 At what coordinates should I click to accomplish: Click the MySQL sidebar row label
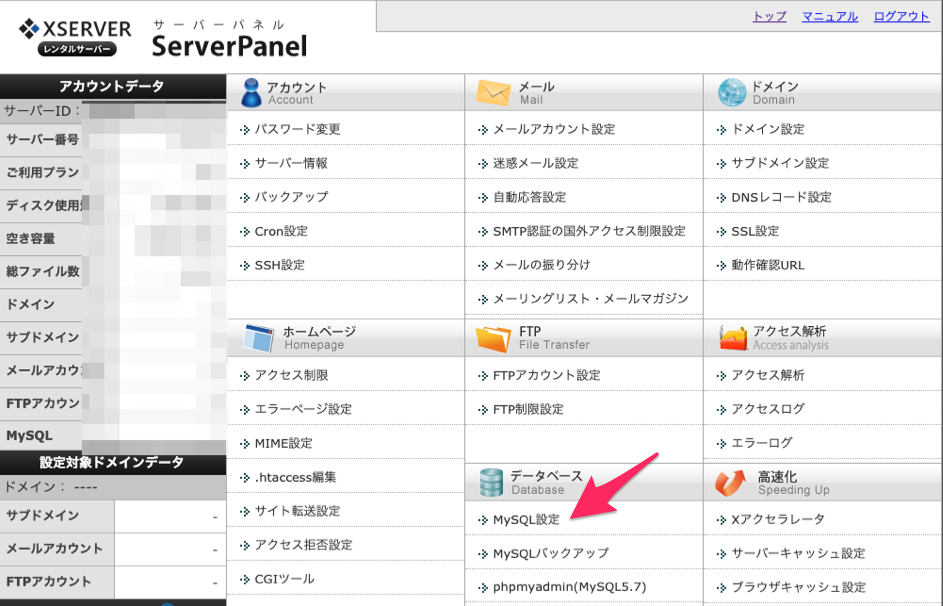29,436
